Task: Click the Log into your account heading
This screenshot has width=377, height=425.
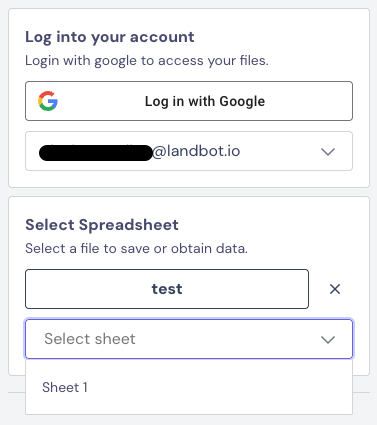Action: 110,37
